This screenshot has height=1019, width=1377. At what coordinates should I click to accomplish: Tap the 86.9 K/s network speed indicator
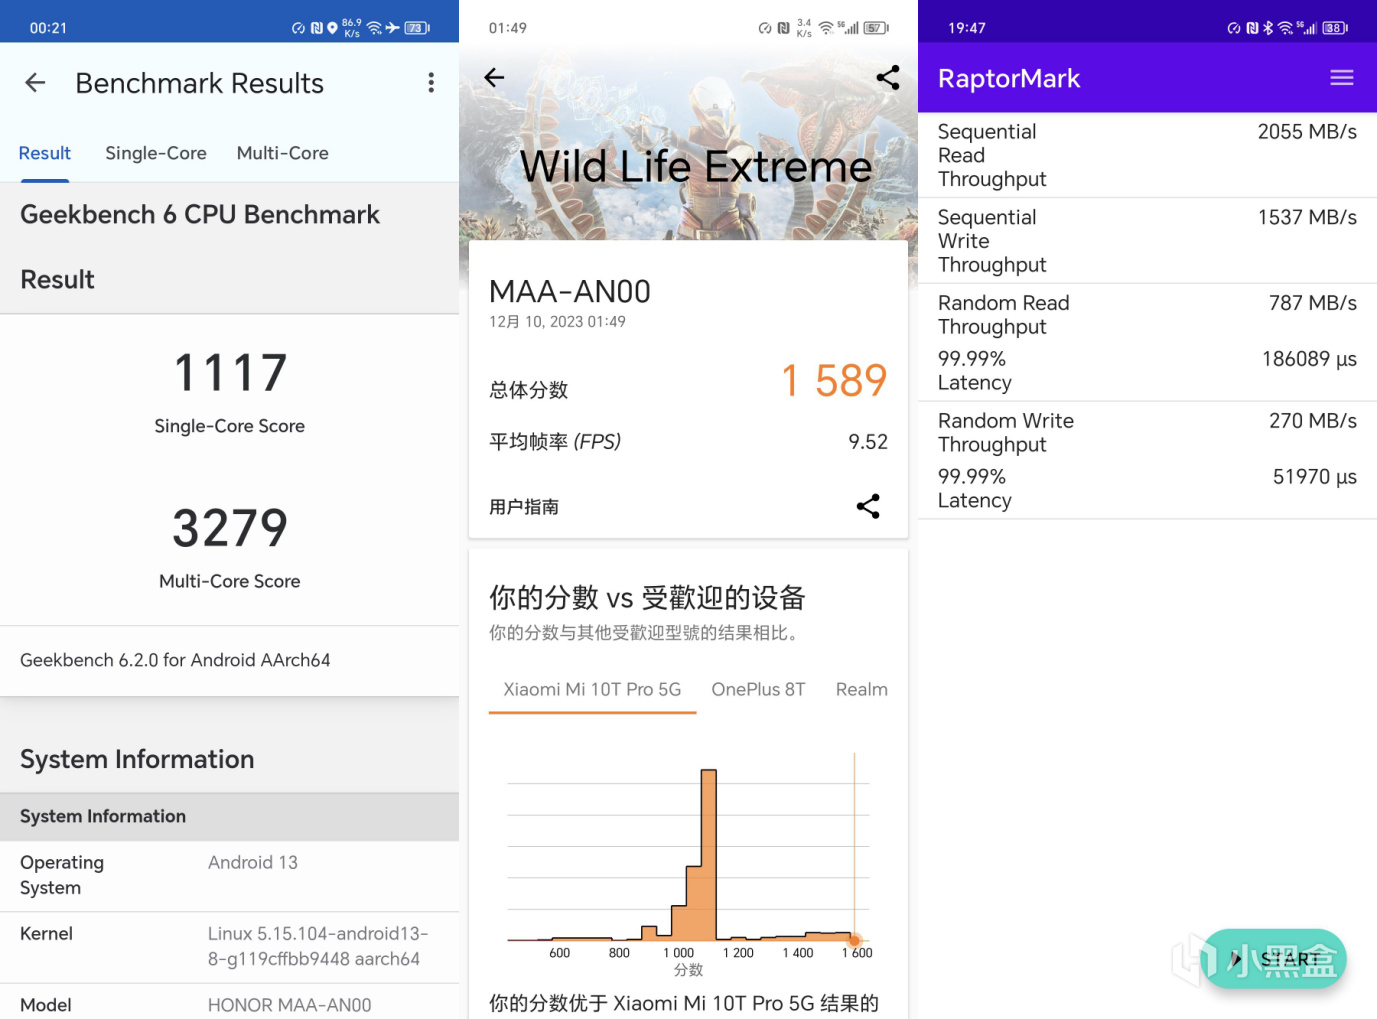click(352, 28)
